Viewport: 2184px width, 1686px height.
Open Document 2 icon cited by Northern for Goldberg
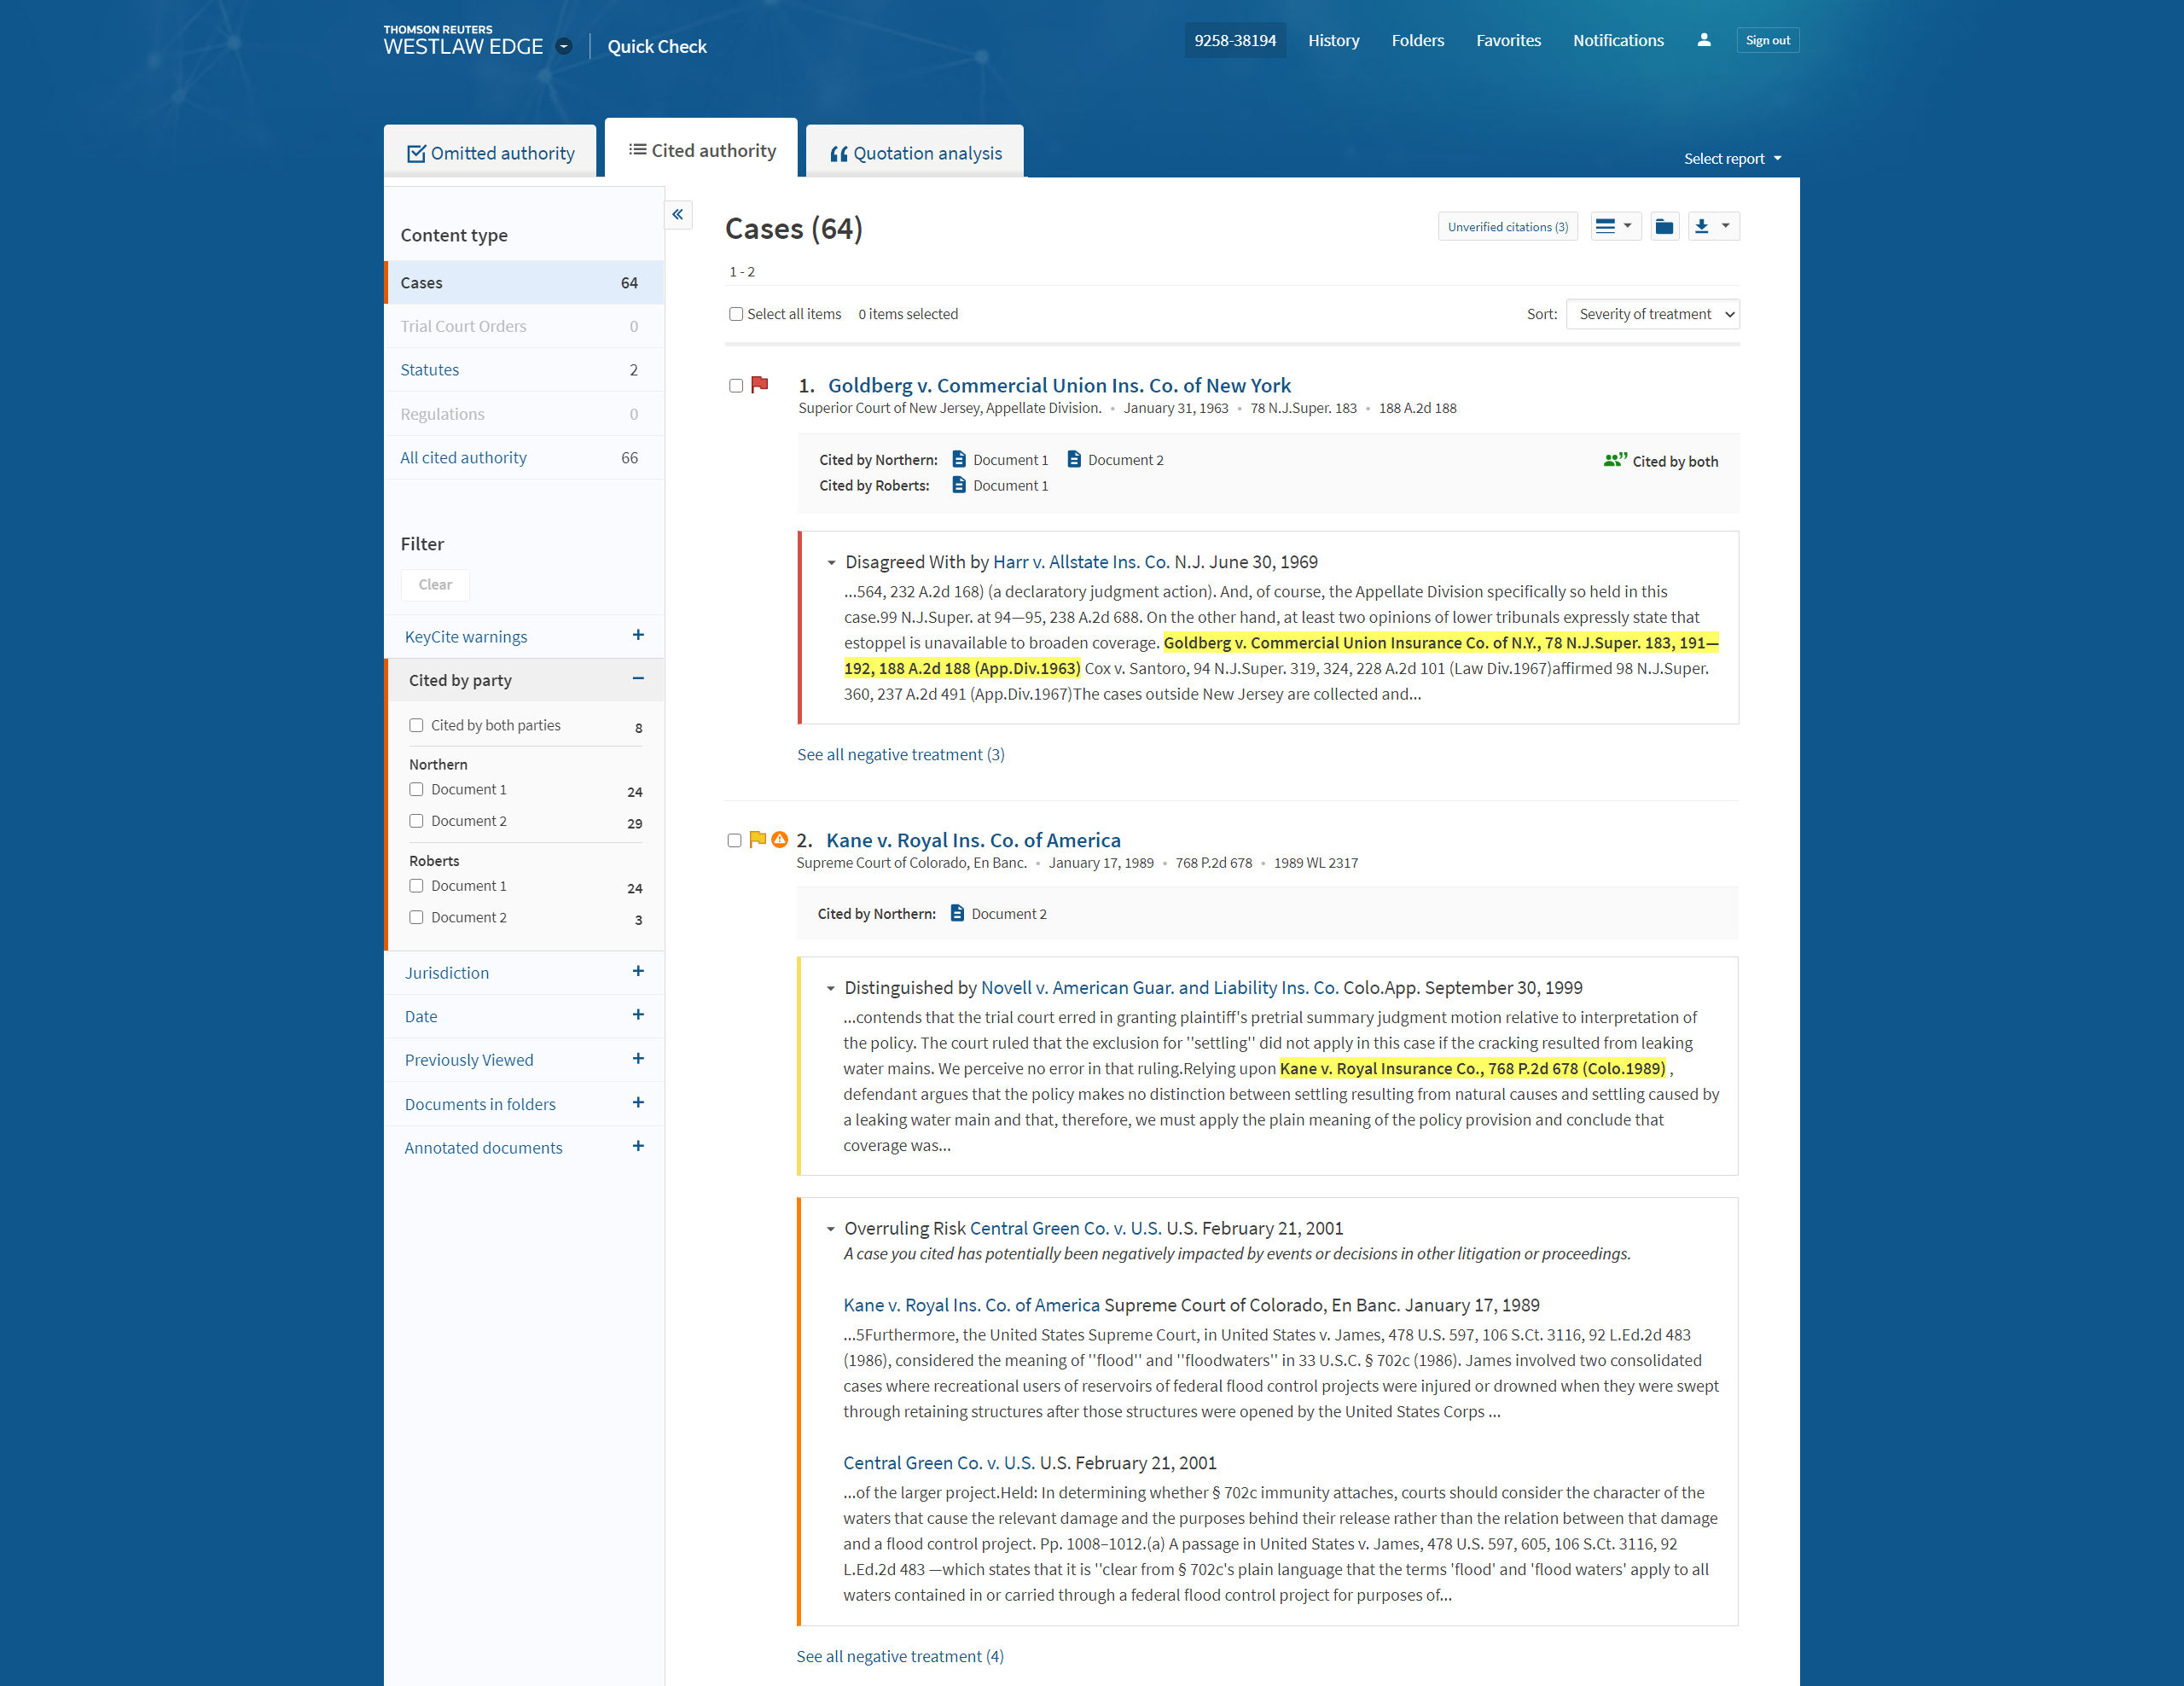(1075, 460)
